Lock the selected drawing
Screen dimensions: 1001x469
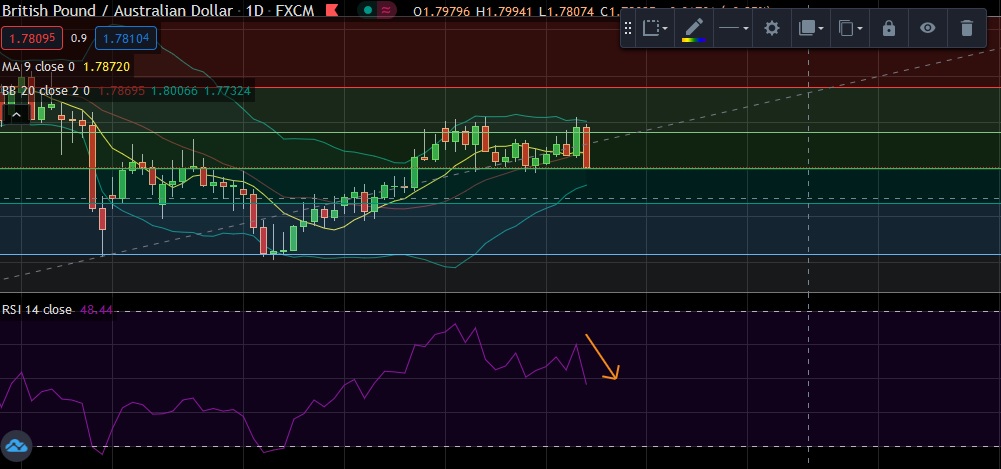point(888,28)
